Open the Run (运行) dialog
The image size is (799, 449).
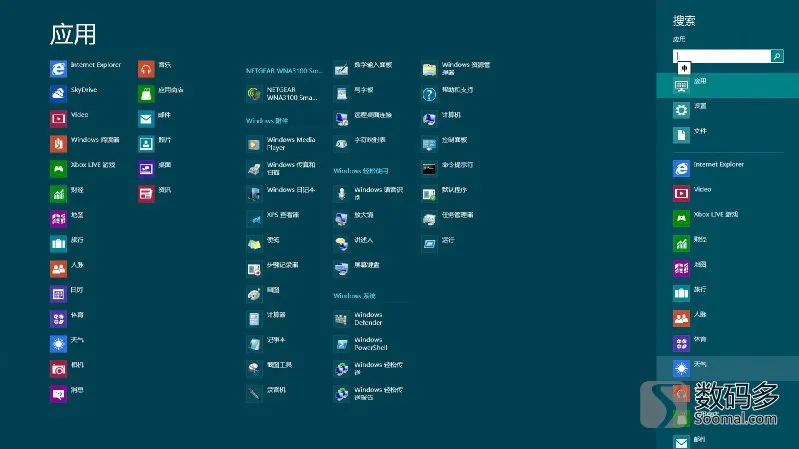438,244
